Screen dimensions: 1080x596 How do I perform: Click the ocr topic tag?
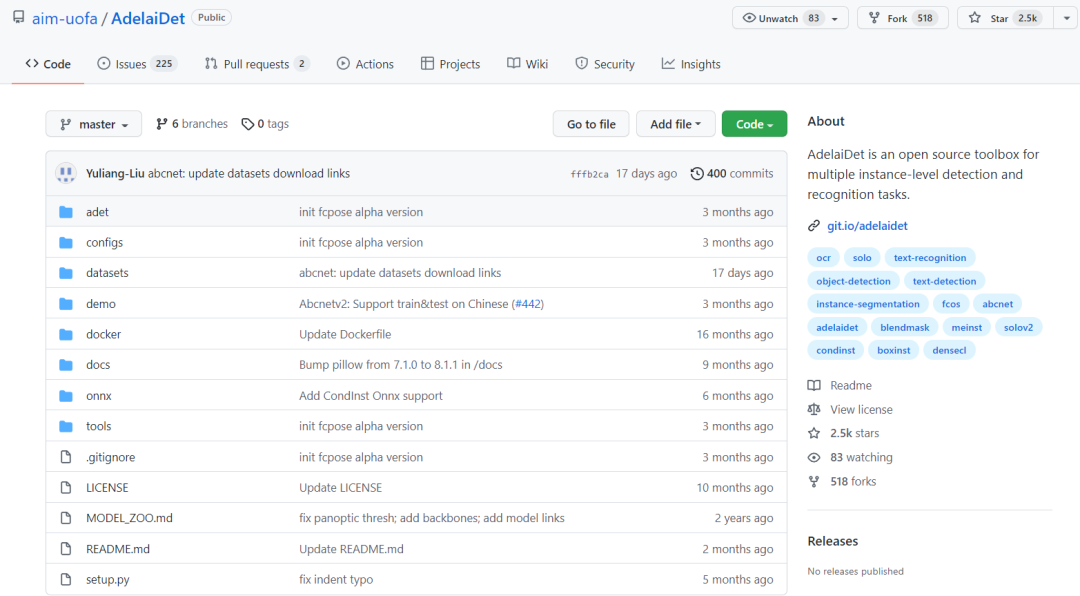click(x=823, y=258)
